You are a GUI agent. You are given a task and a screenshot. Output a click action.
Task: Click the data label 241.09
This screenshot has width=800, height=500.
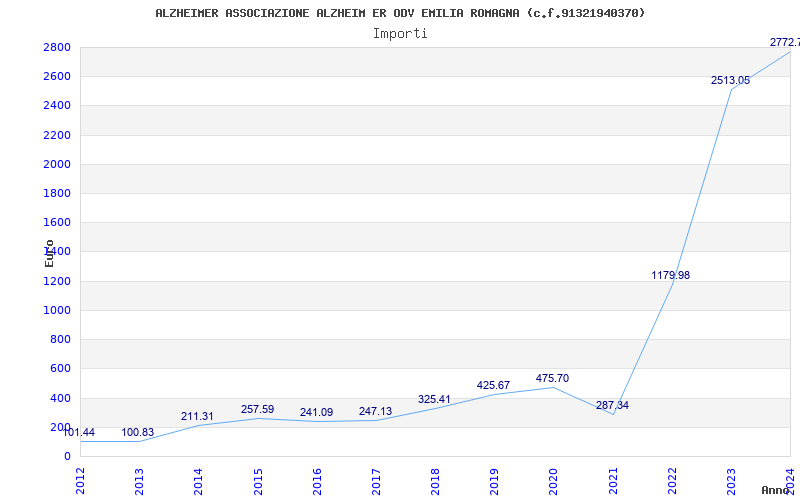(x=316, y=413)
